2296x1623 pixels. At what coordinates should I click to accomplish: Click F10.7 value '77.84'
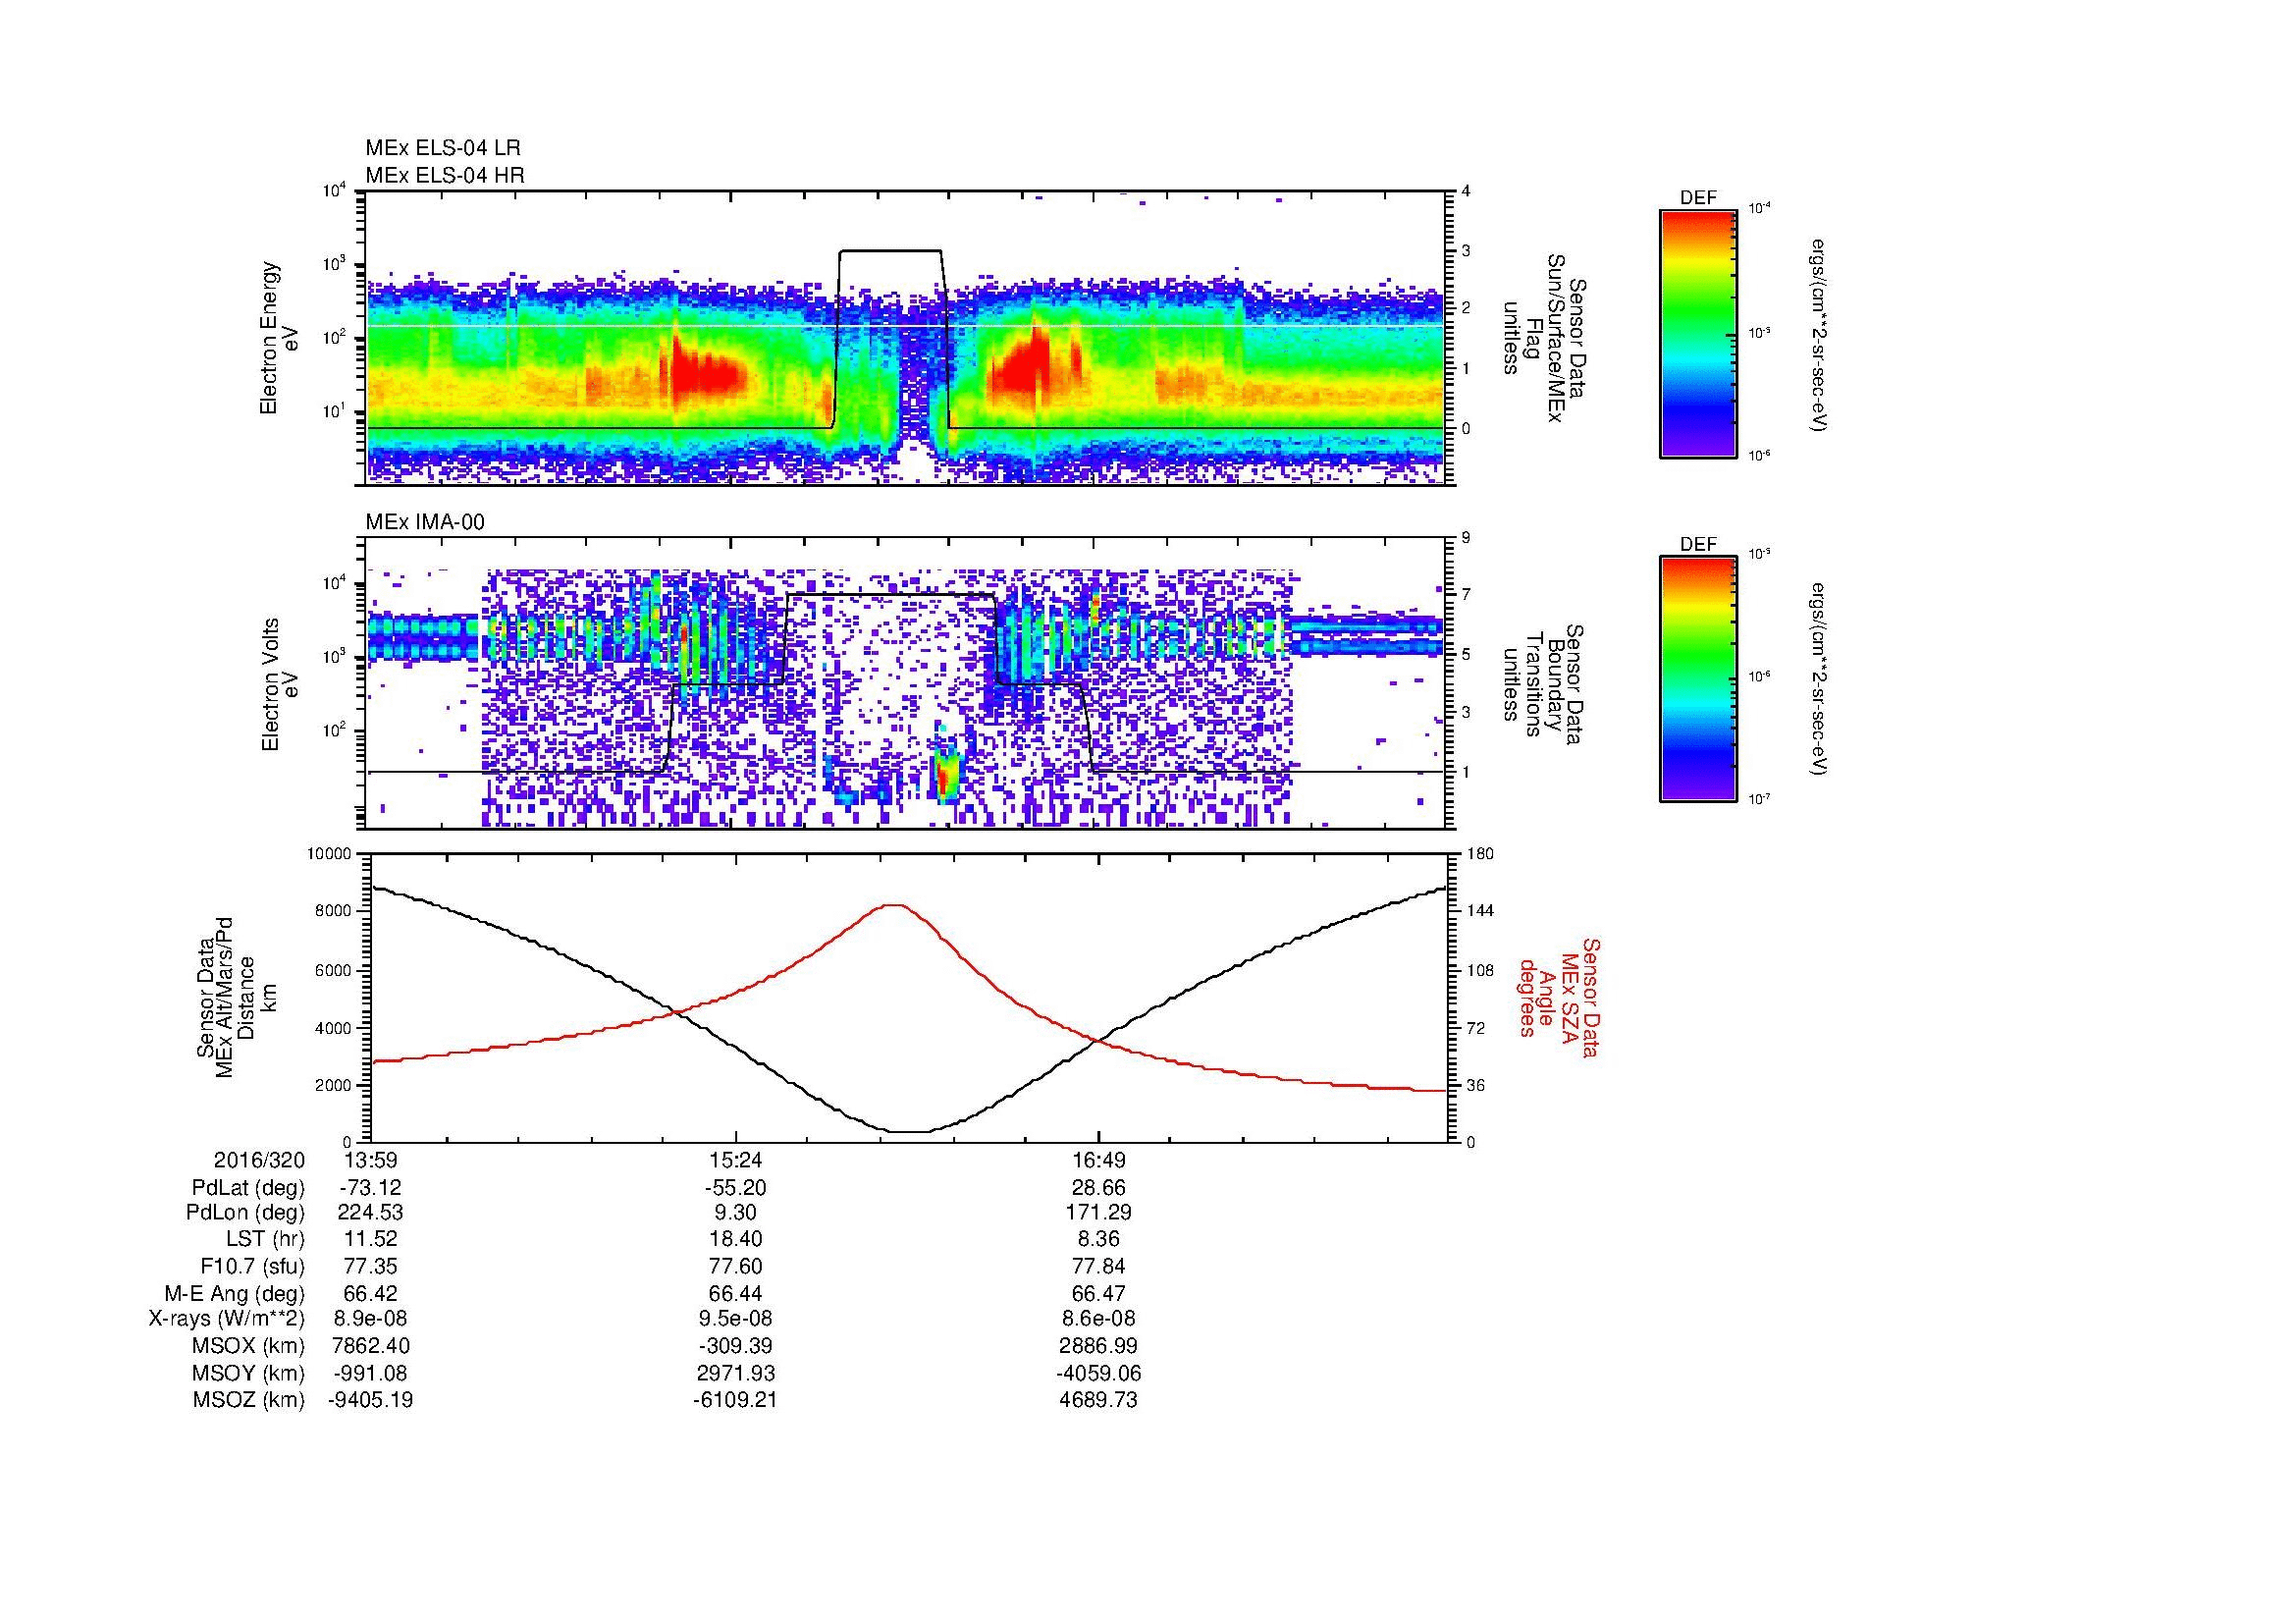[x=1098, y=1267]
